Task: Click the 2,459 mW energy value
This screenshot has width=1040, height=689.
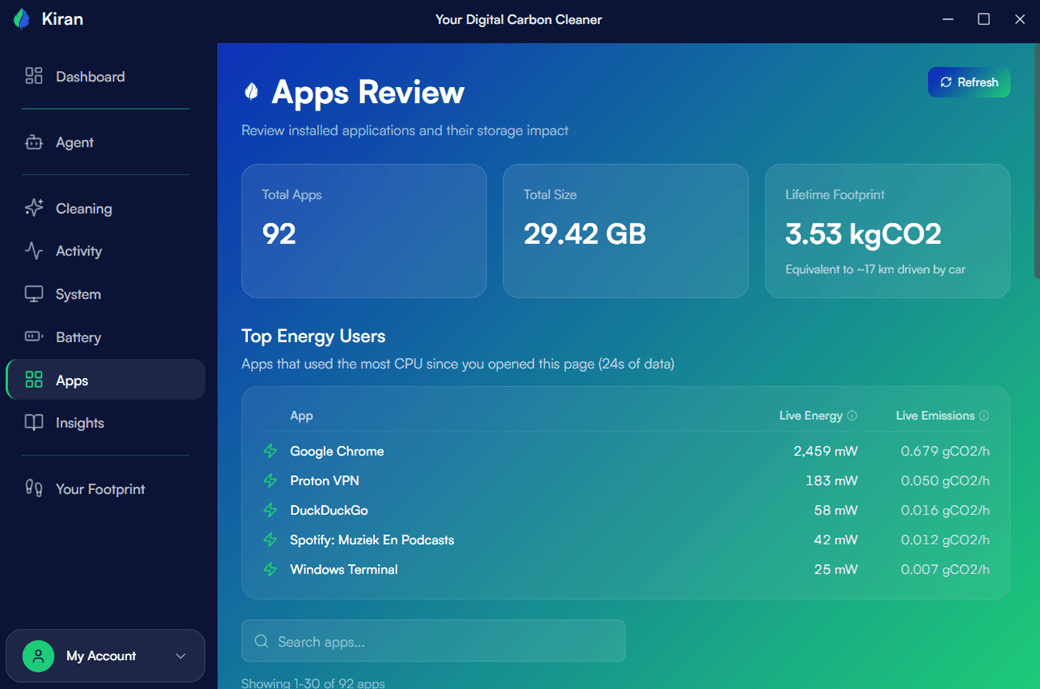Action: pyautogui.click(x=825, y=451)
